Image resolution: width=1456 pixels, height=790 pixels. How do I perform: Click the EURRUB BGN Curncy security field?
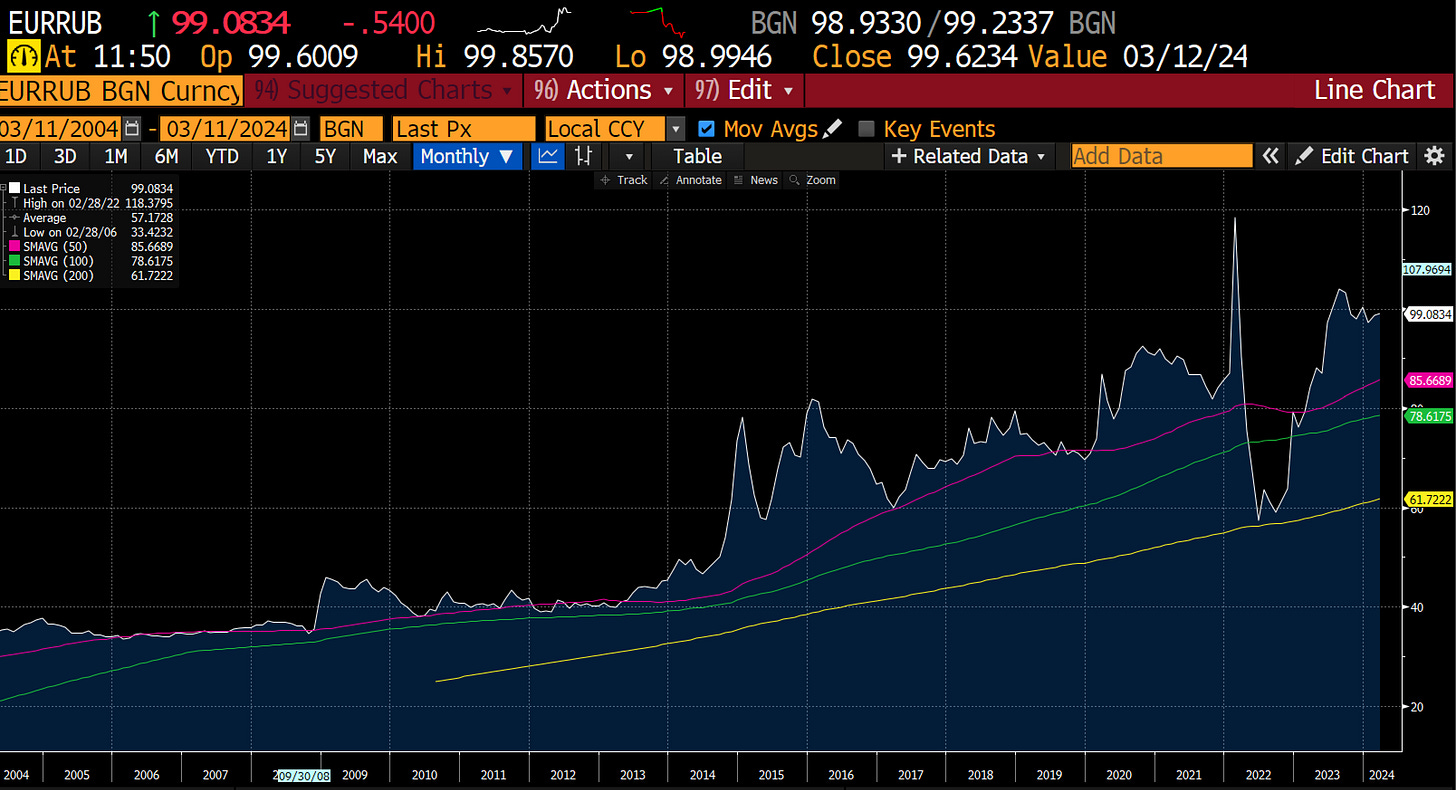pos(120,90)
